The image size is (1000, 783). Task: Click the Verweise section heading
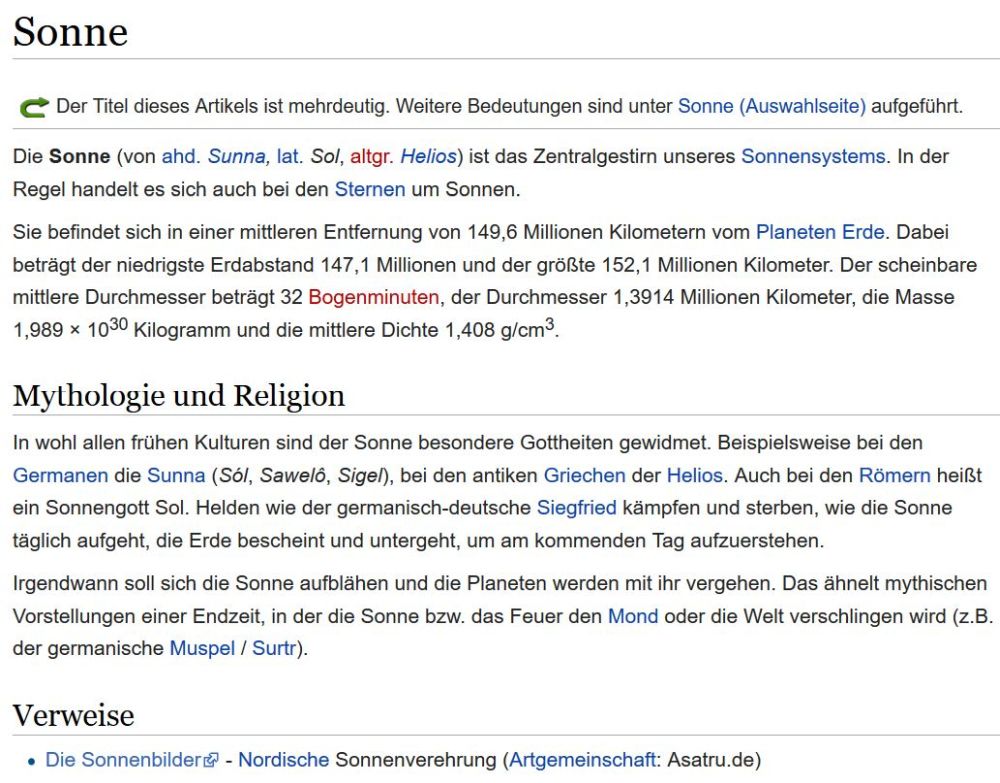click(73, 715)
